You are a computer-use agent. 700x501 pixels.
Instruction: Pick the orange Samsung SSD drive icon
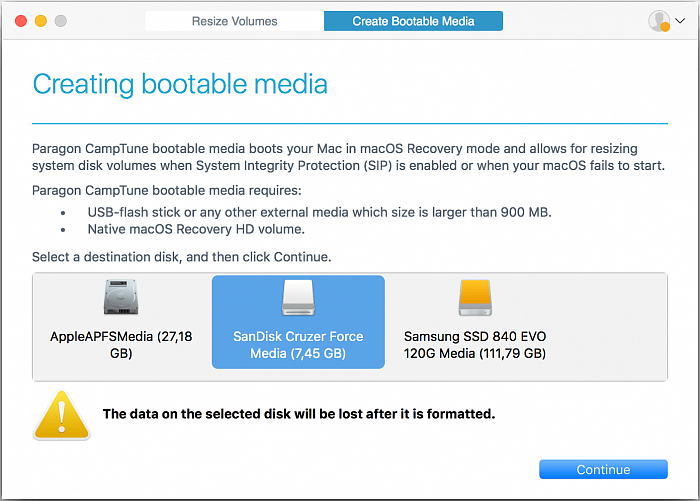[x=475, y=298]
